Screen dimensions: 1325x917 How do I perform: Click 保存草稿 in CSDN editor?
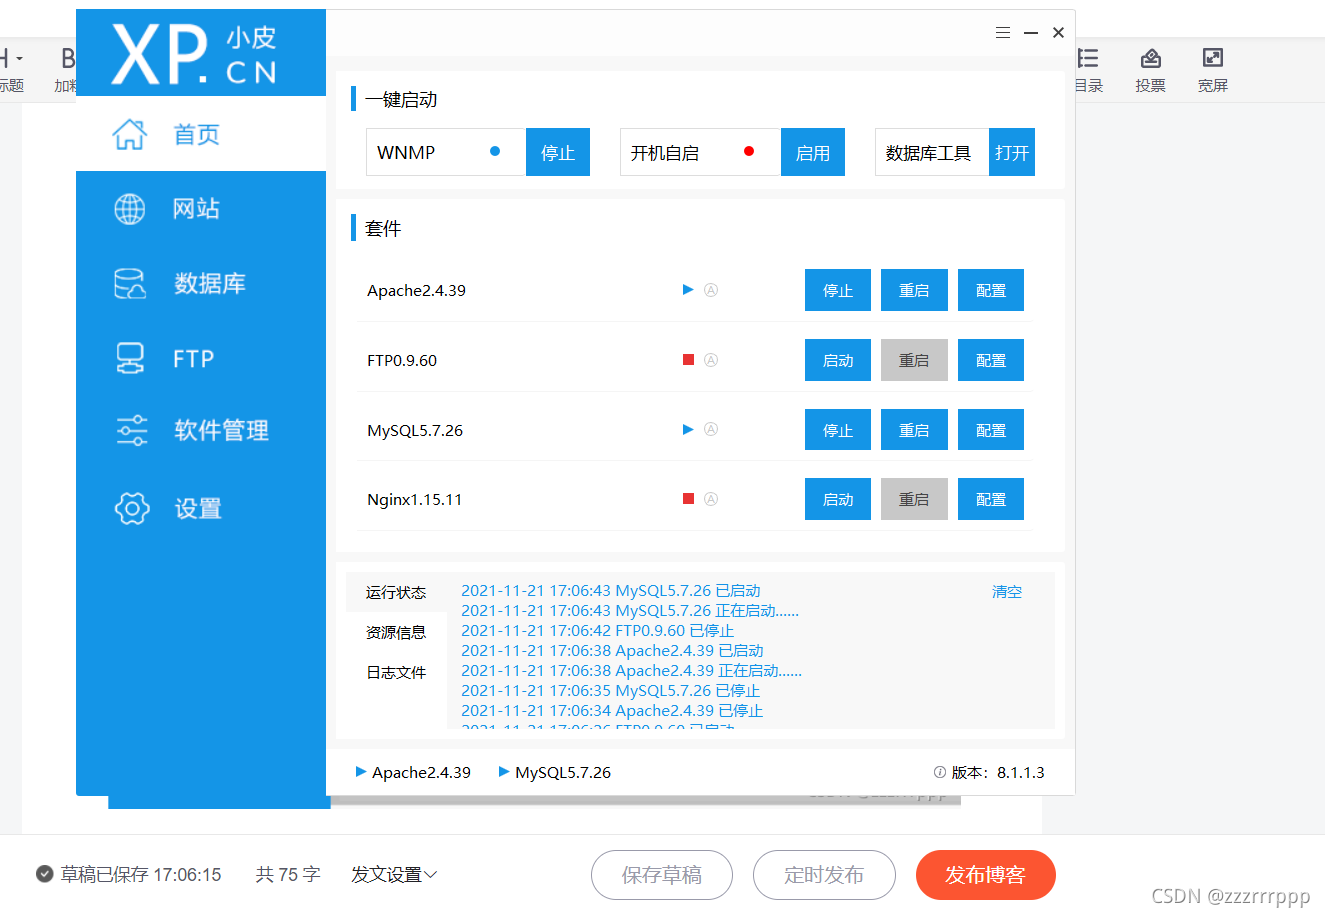tap(662, 875)
